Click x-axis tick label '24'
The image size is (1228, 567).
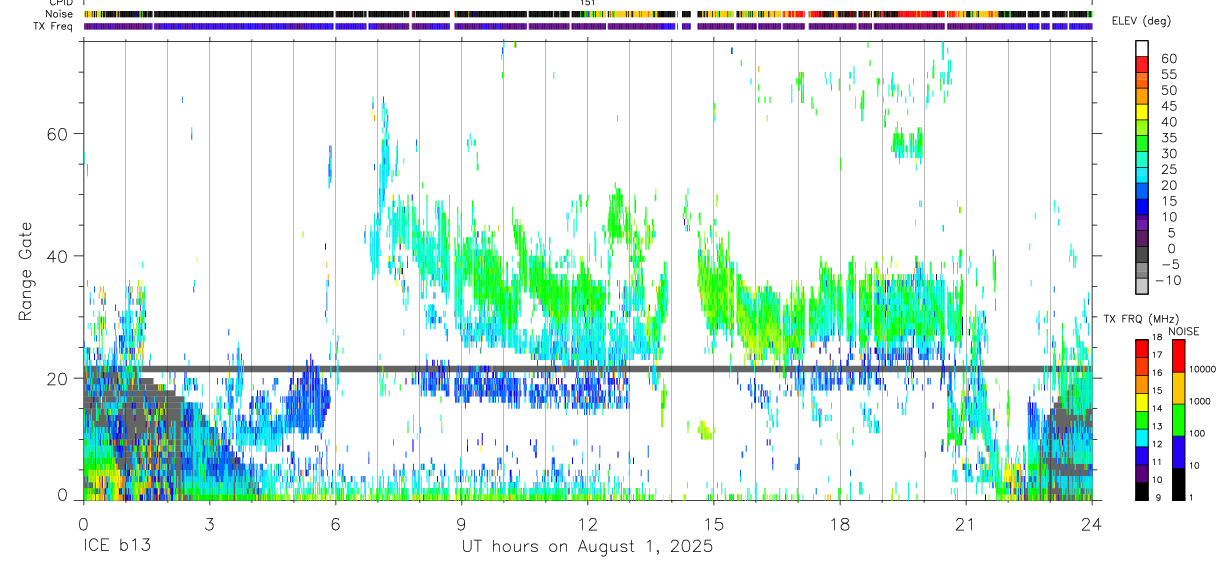[x=1092, y=523]
